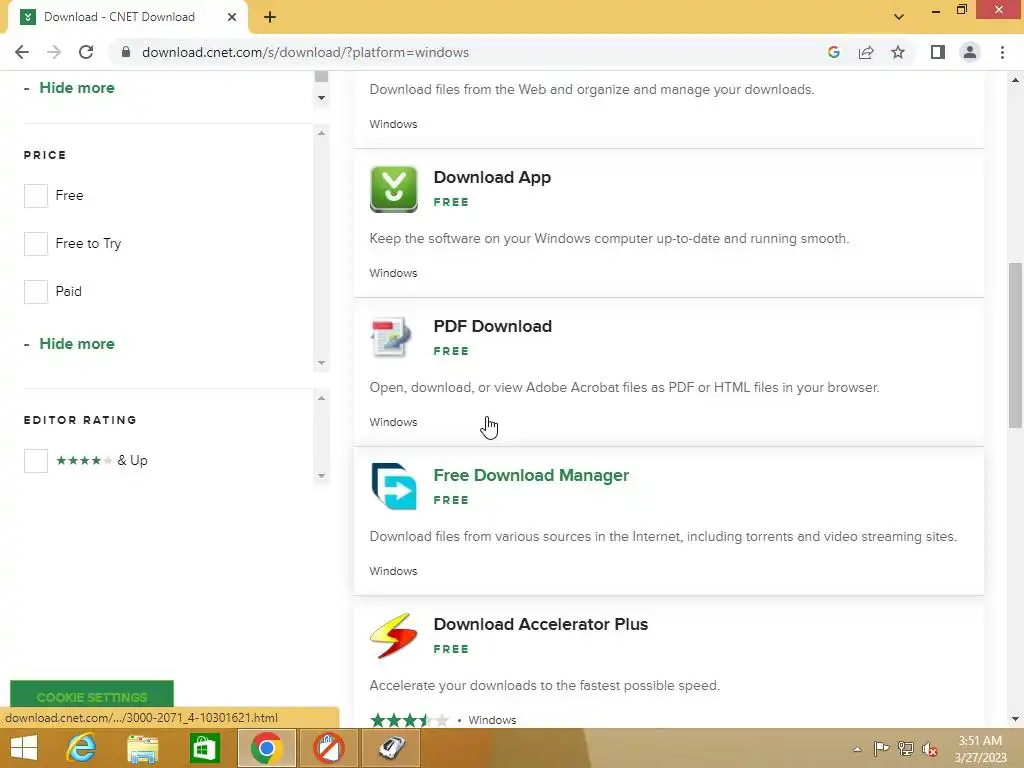Click the top Hide more link

76,88
